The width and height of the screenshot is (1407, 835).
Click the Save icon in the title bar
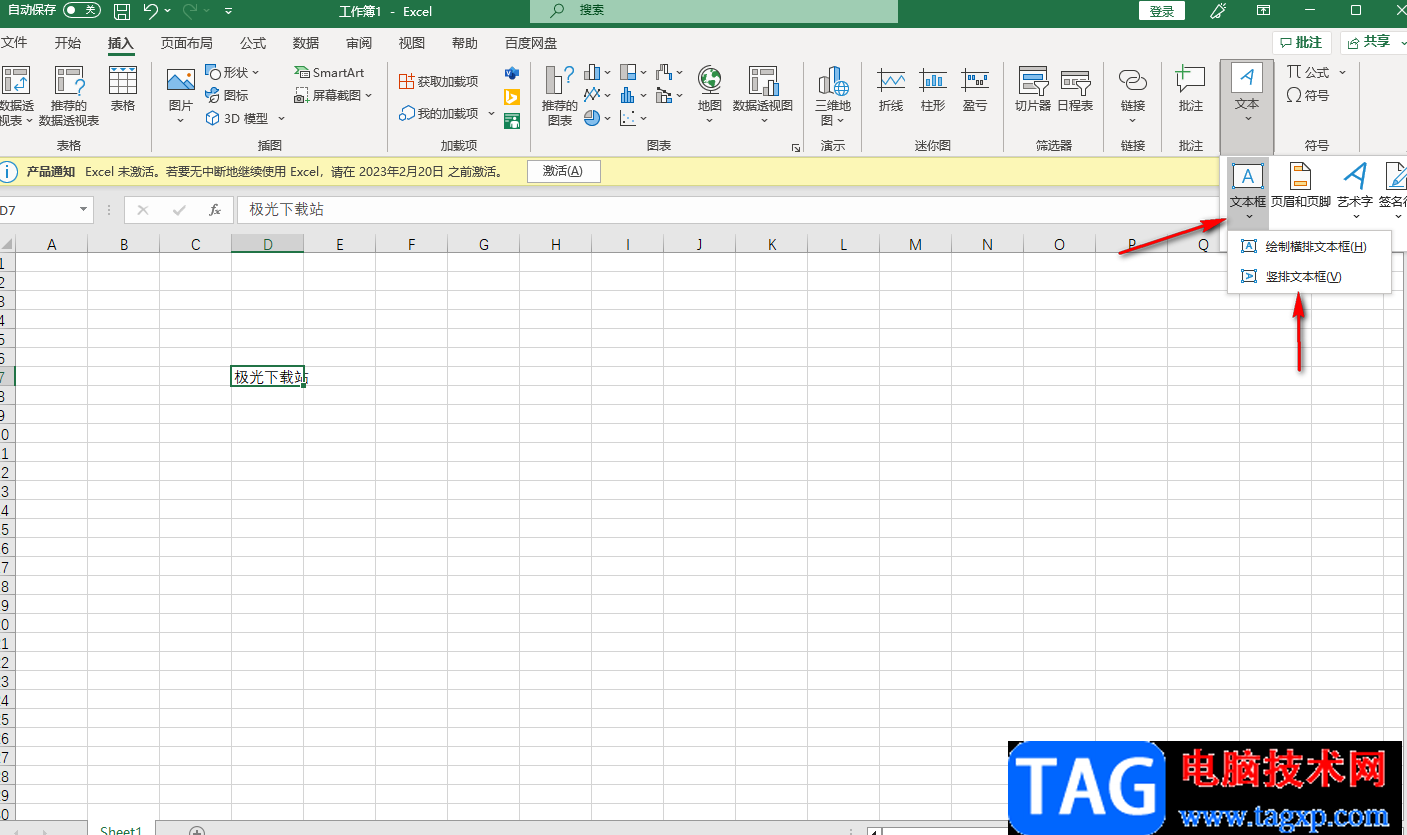pyautogui.click(x=122, y=11)
